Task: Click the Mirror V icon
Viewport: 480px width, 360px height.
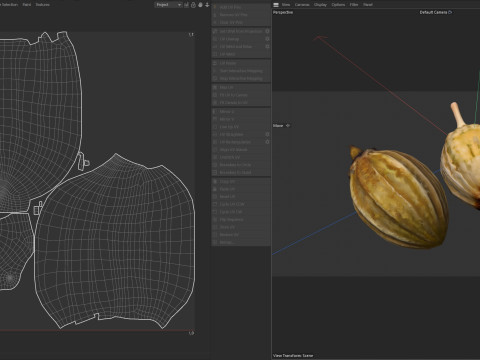Action: tap(215, 119)
